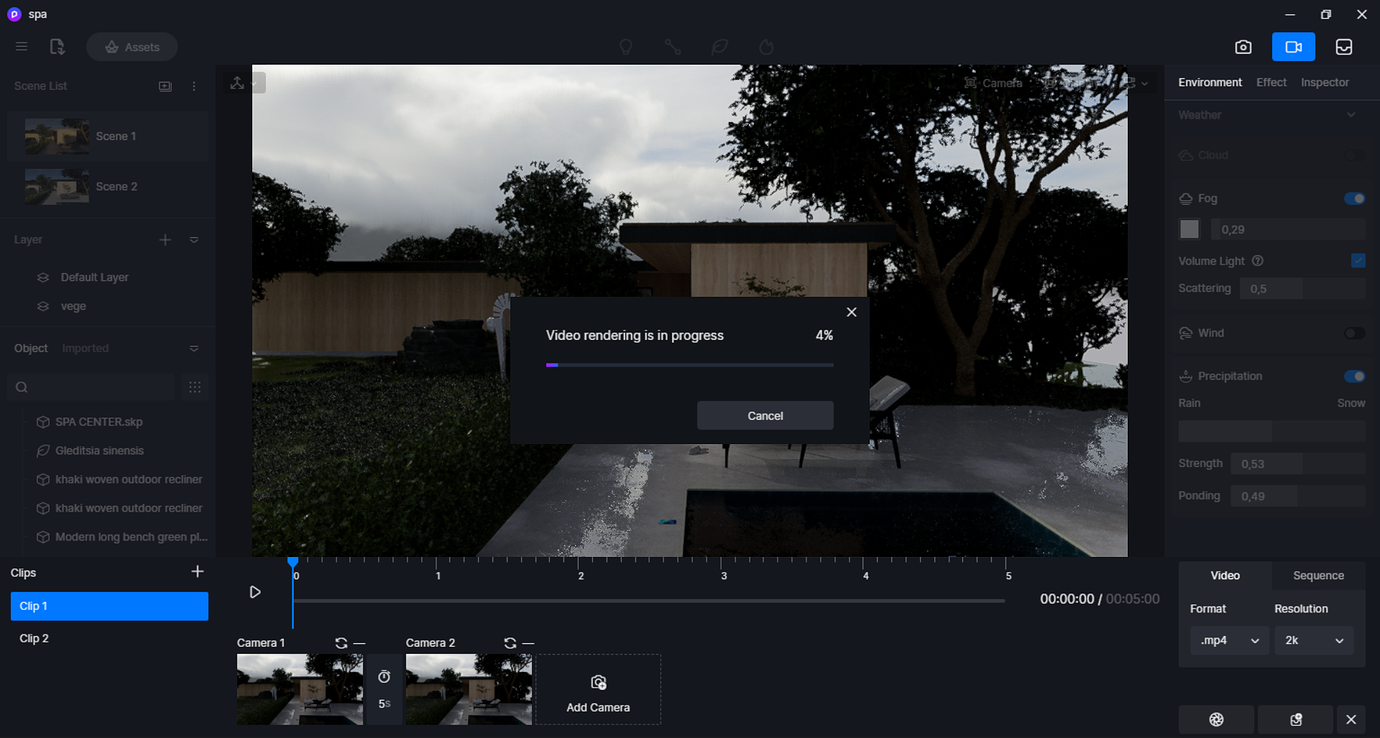Toggle the Fog switch off
The height and width of the screenshot is (738, 1380).
pyautogui.click(x=1355, y=199)
